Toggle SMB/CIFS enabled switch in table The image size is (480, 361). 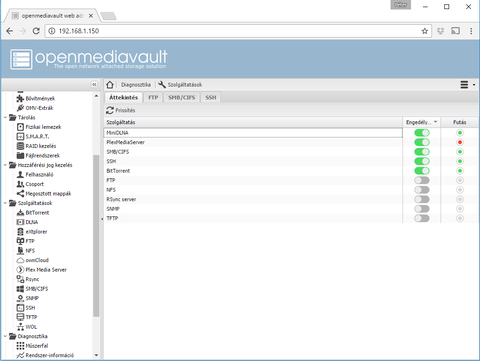[x=422, y=152]
